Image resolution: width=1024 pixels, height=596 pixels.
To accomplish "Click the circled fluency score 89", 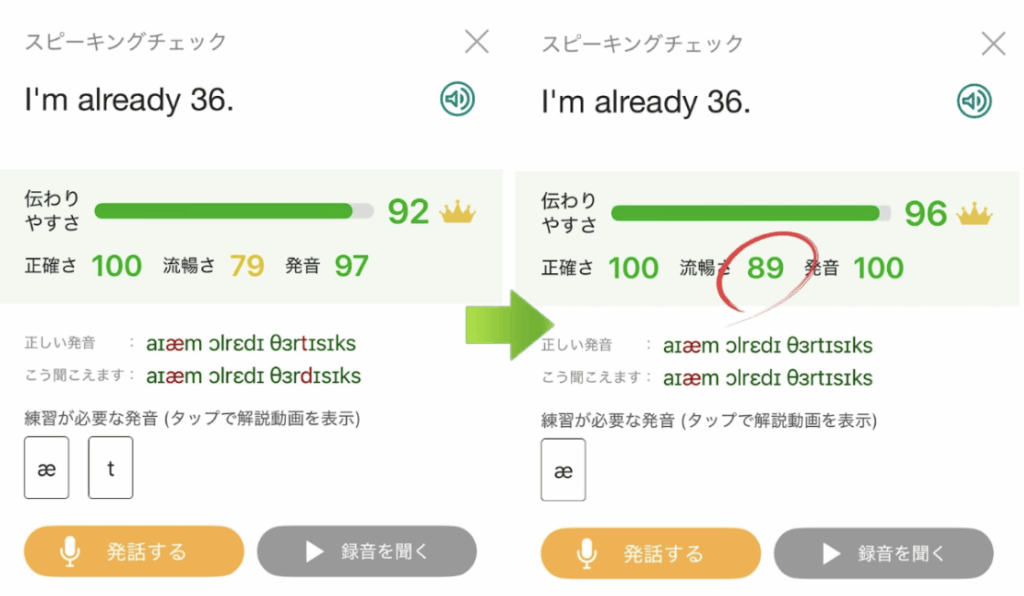I will tap(766, 268).
